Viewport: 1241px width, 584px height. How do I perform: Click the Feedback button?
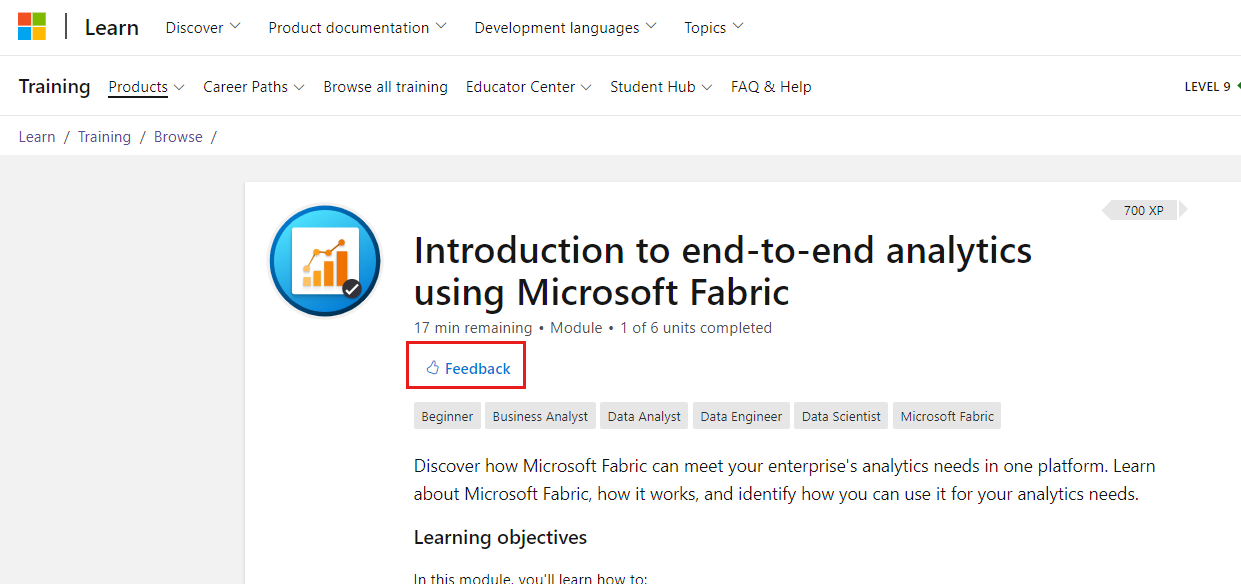click(465, 367)
